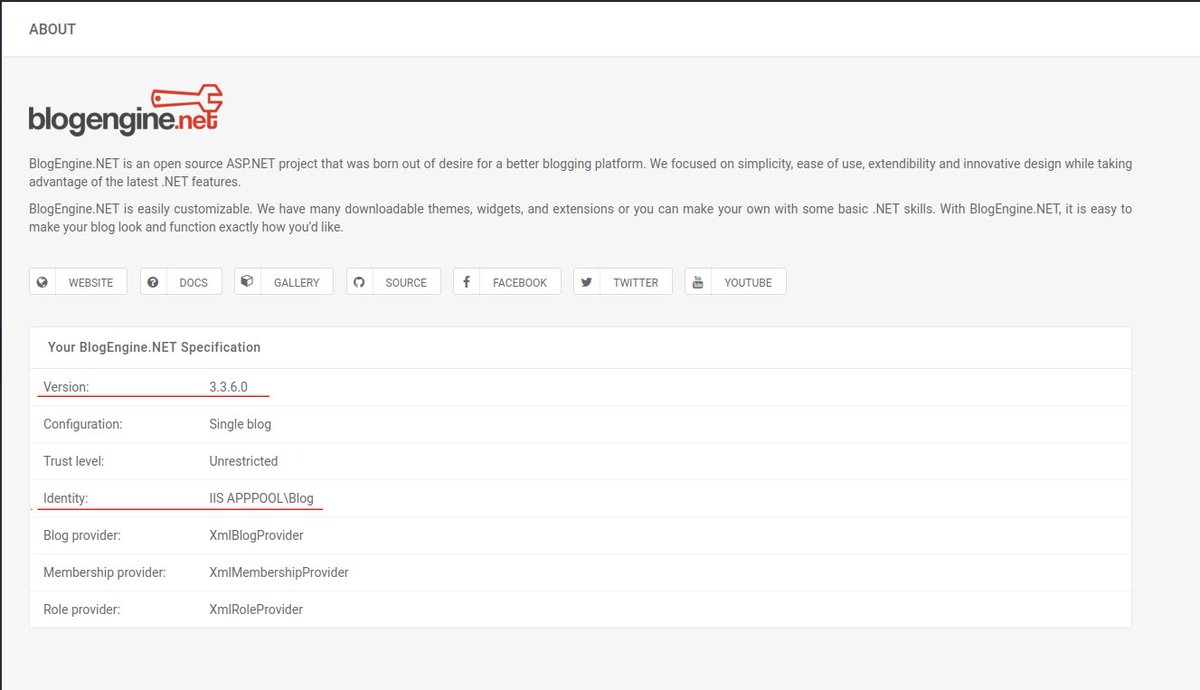Click the 'Your BlogEngine.NET Specification' header
This screenshot has width=1200, height=690.
pyautogui.click(x=154, y=347)
